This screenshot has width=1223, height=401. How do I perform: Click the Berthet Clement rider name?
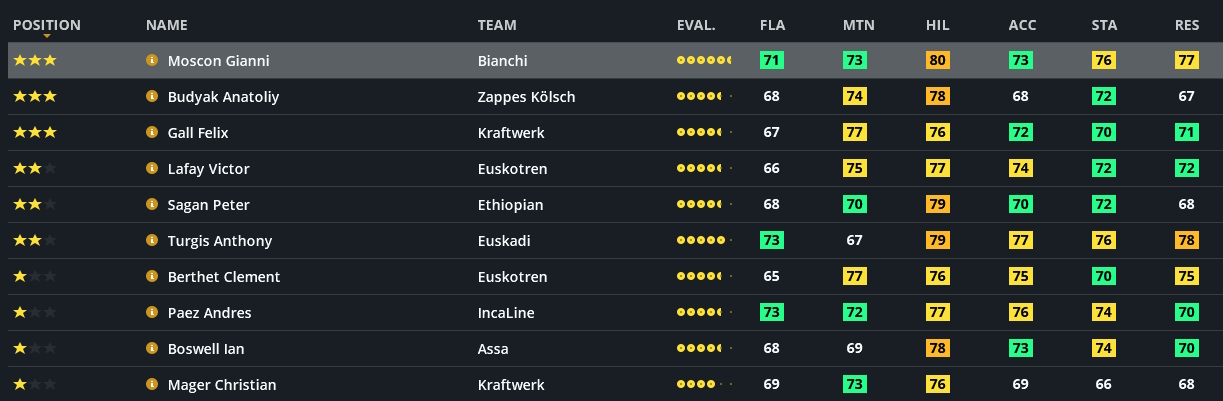coord(223,277)
